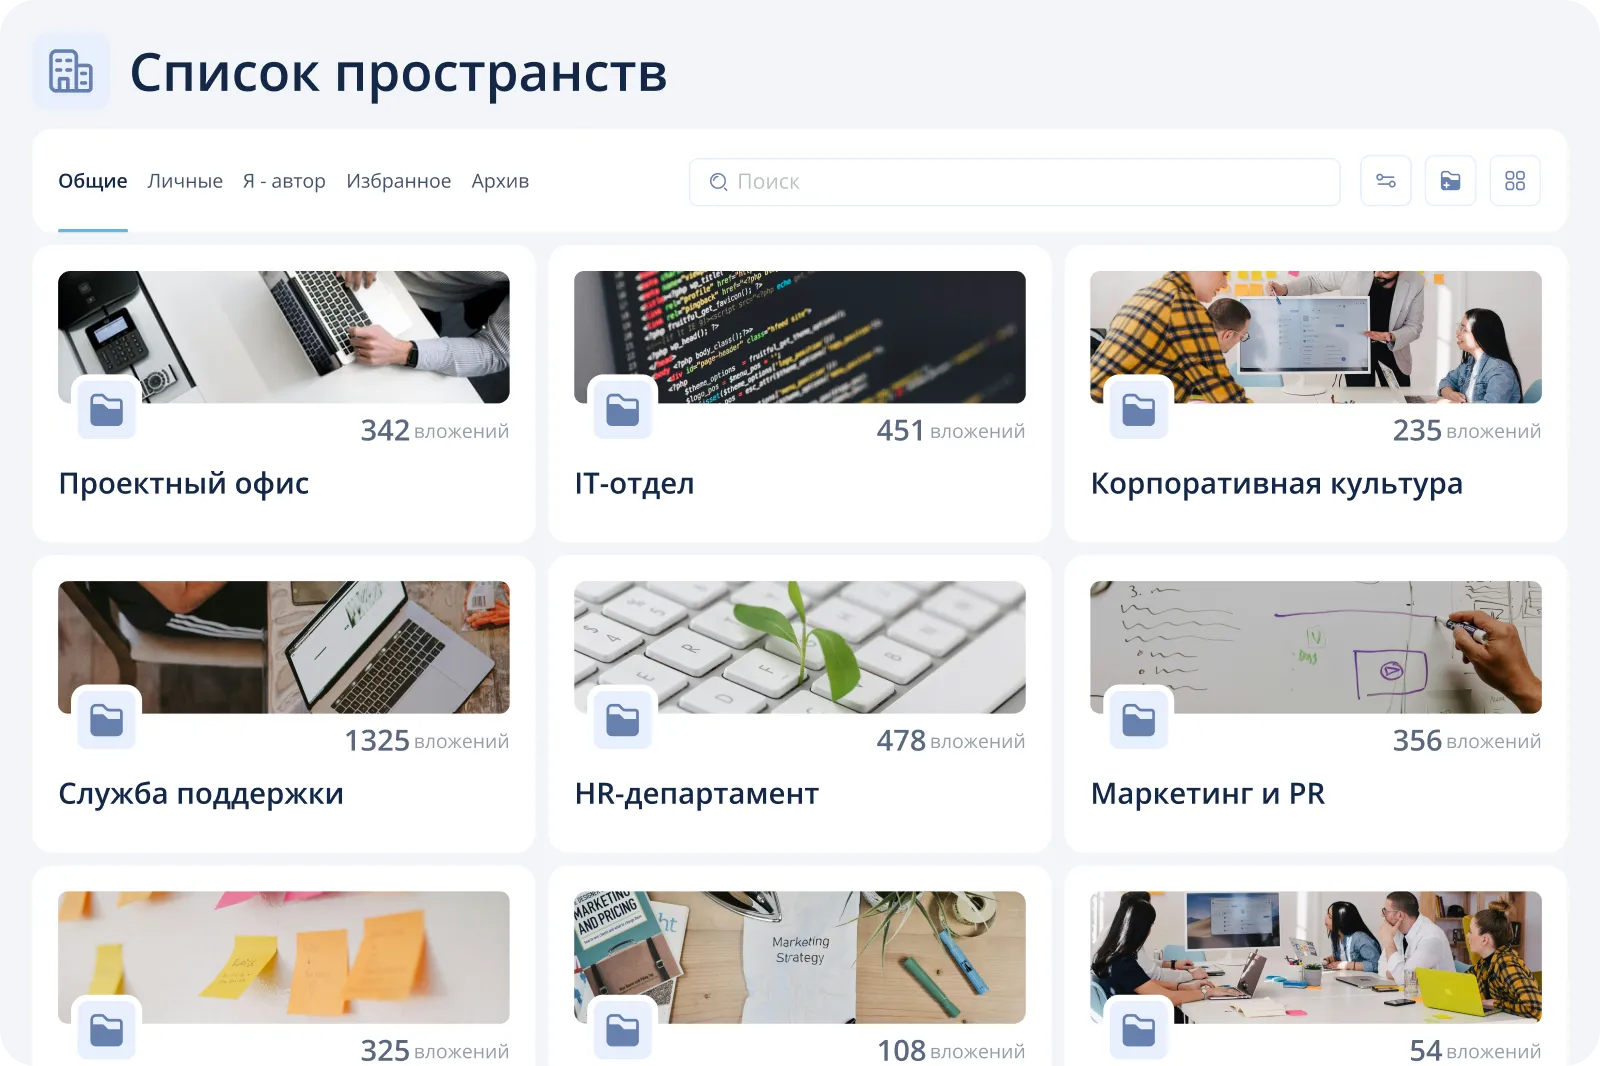
Task: Click folder icon on IT-отдел card
Action: click(x=623, y=410)
